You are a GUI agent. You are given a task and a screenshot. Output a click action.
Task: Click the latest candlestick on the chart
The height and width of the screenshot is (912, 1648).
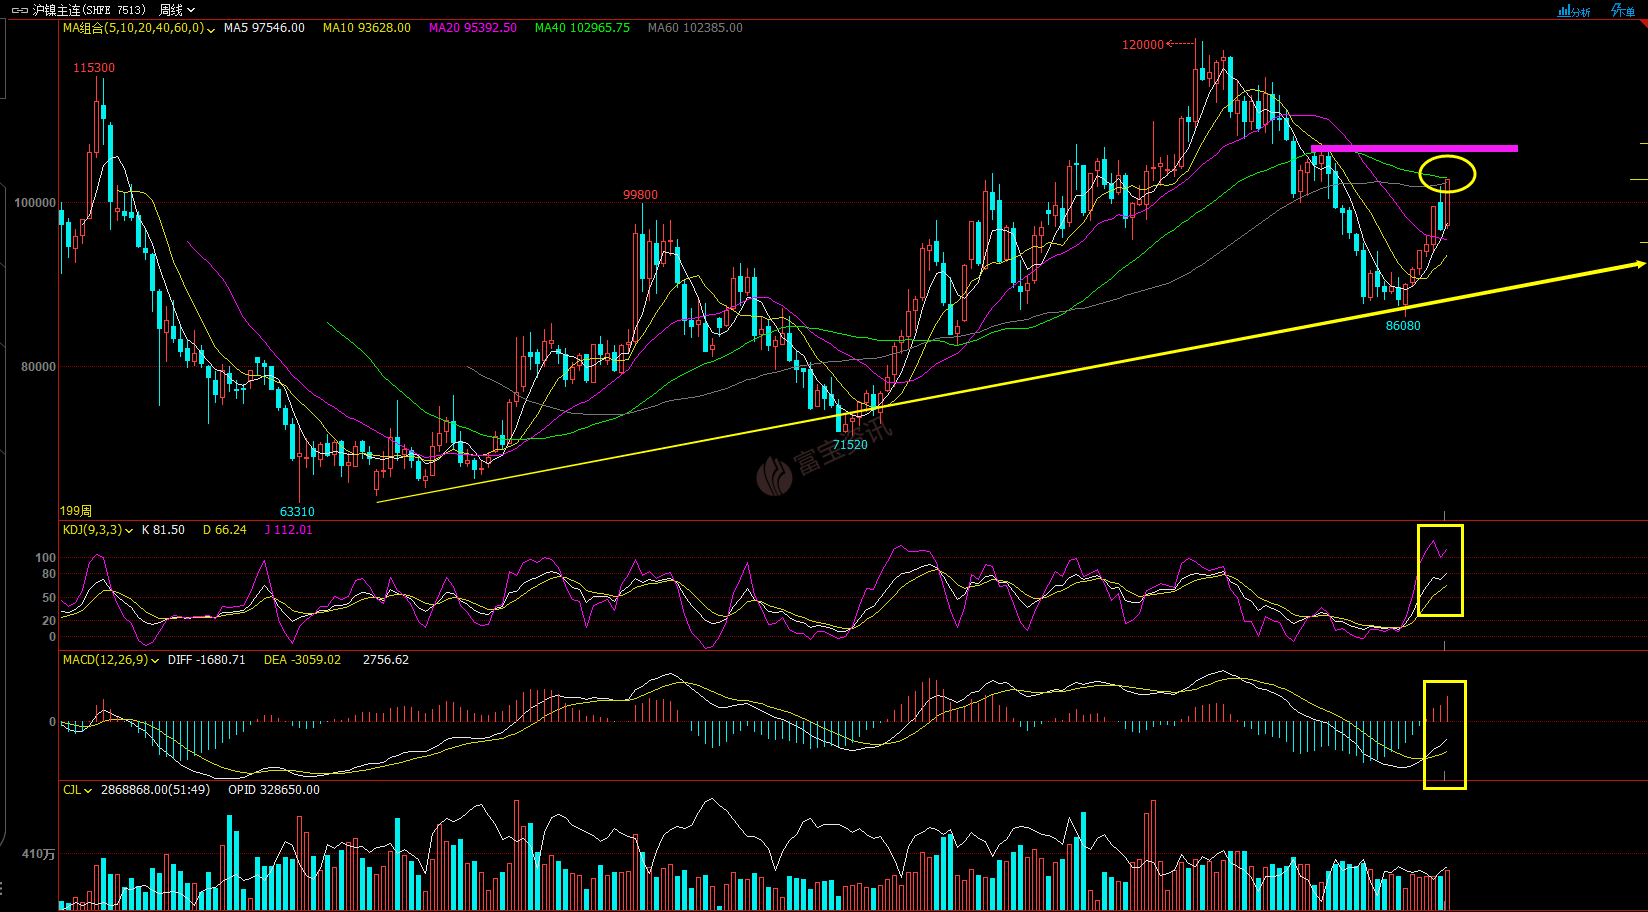(1447, 202)
